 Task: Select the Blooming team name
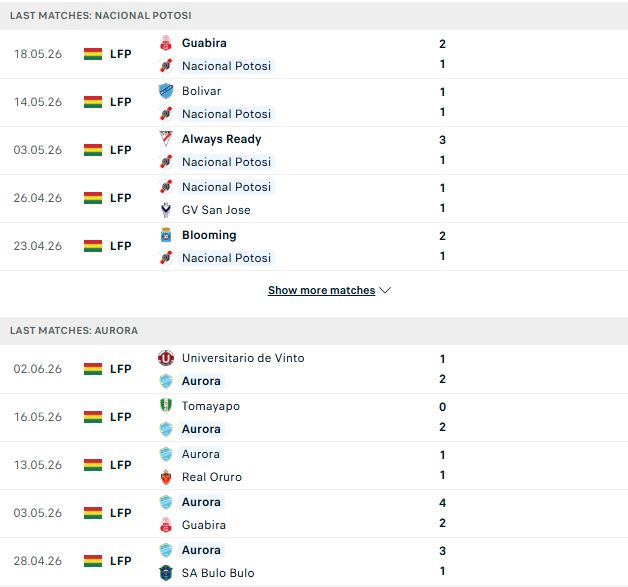(x=209, y=235)
